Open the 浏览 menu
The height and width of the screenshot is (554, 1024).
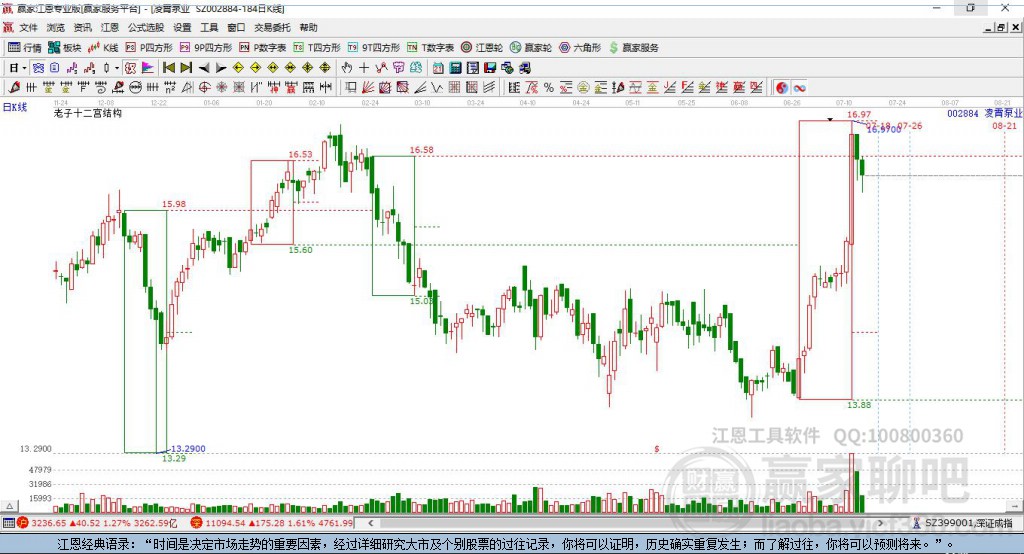[x=56, y=27]
